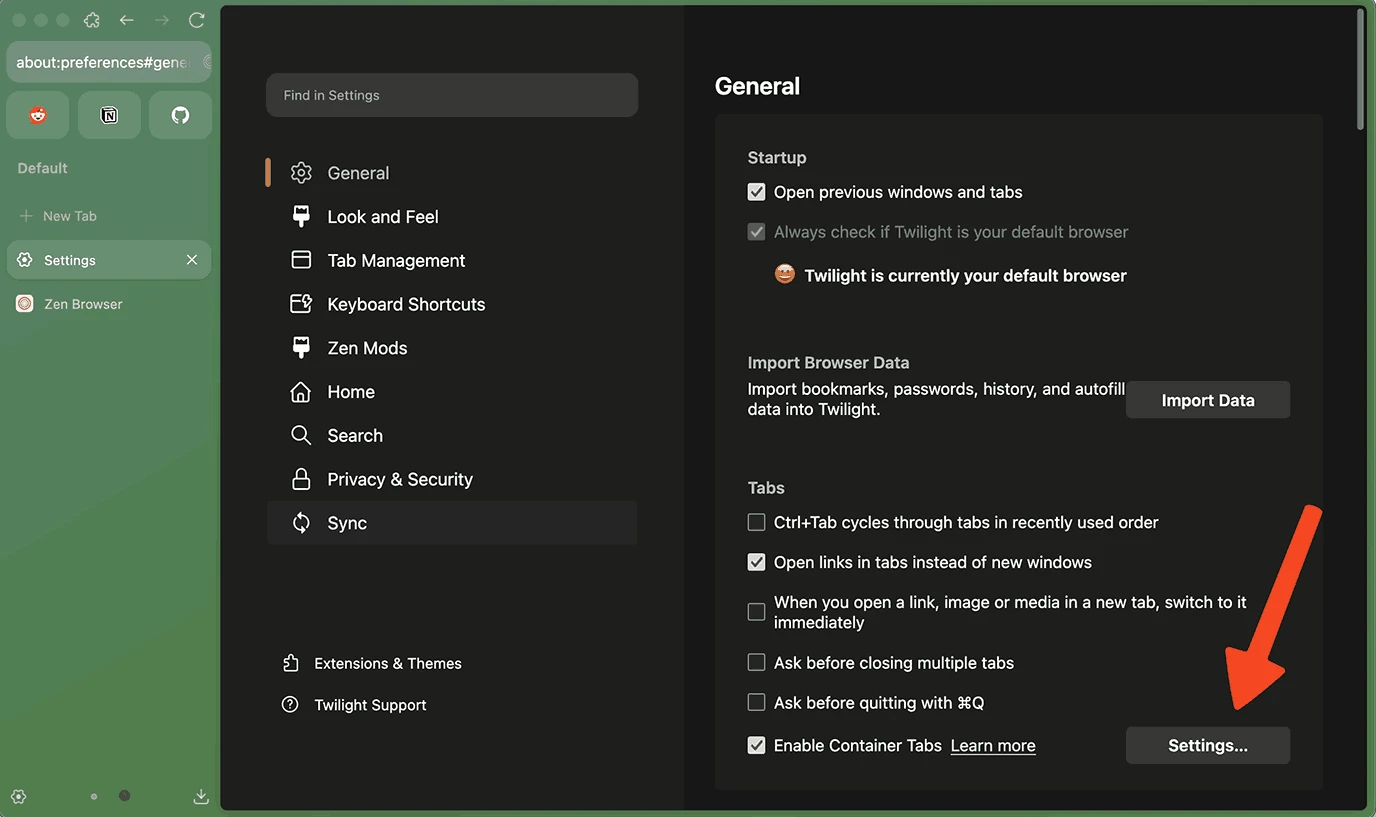Go to Privacy & Security settings
The width and height of the screenshot is (1376, 817).
[x=452, y=479]
